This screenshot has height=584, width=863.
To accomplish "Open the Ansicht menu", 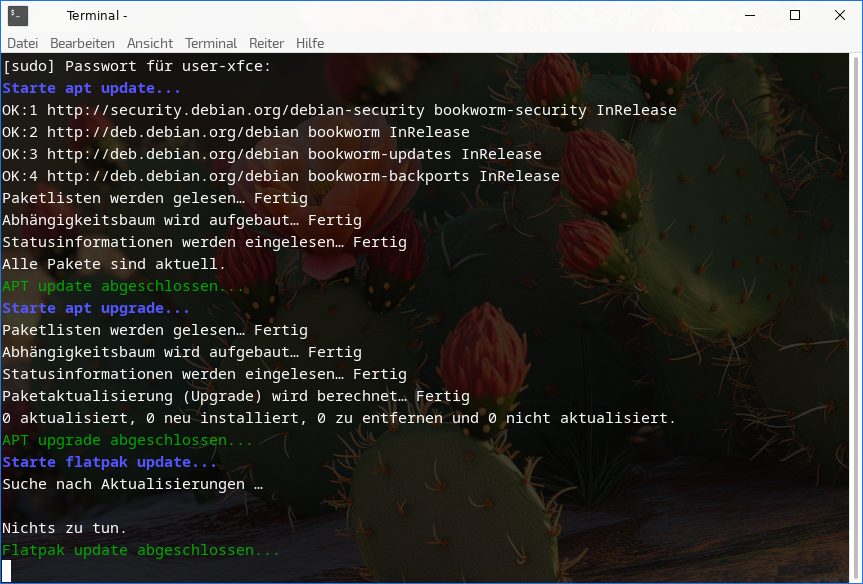I will pyautogui.click(x=149, y=43).
